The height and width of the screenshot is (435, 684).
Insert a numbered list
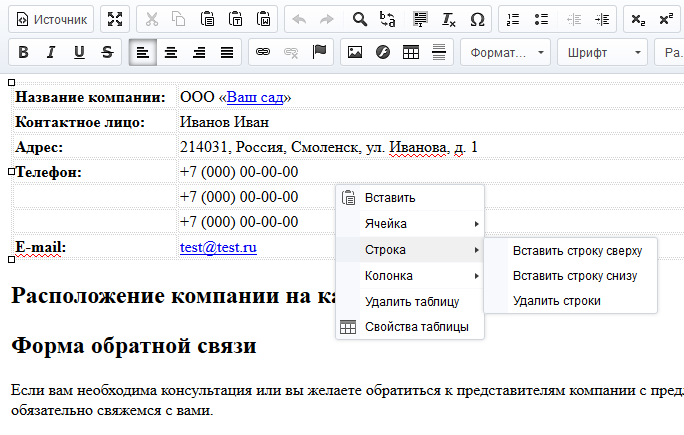tap(513, 19)
